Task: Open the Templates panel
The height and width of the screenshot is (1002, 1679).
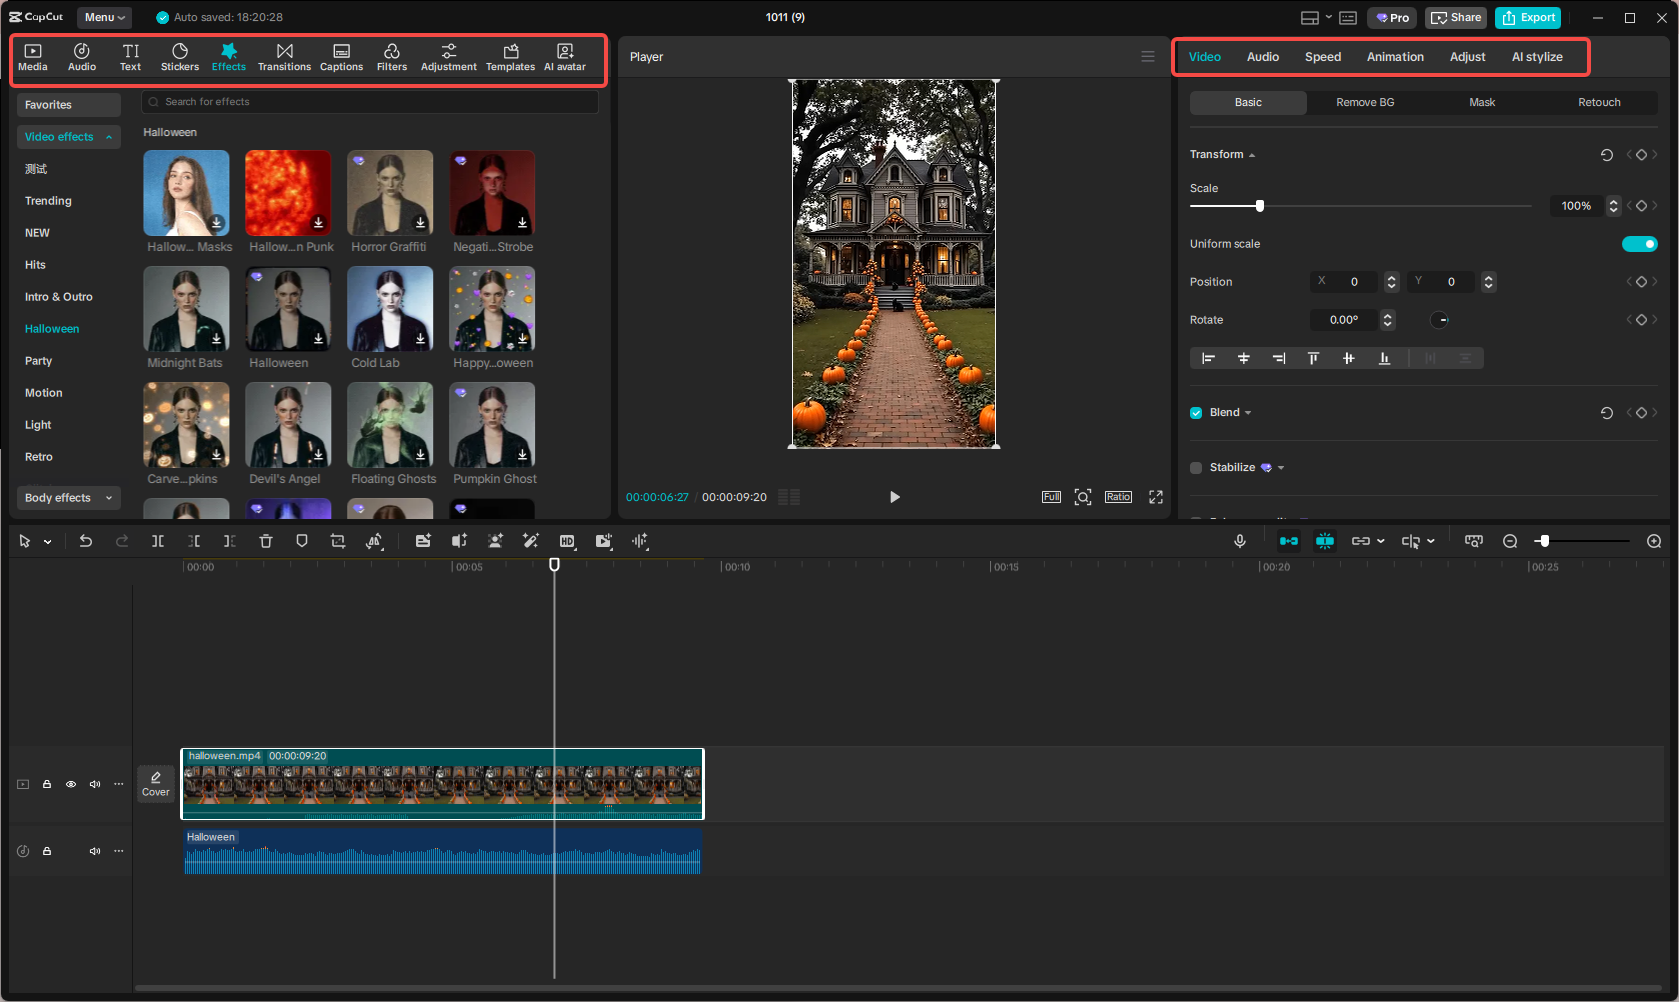Action: [510, 56]
